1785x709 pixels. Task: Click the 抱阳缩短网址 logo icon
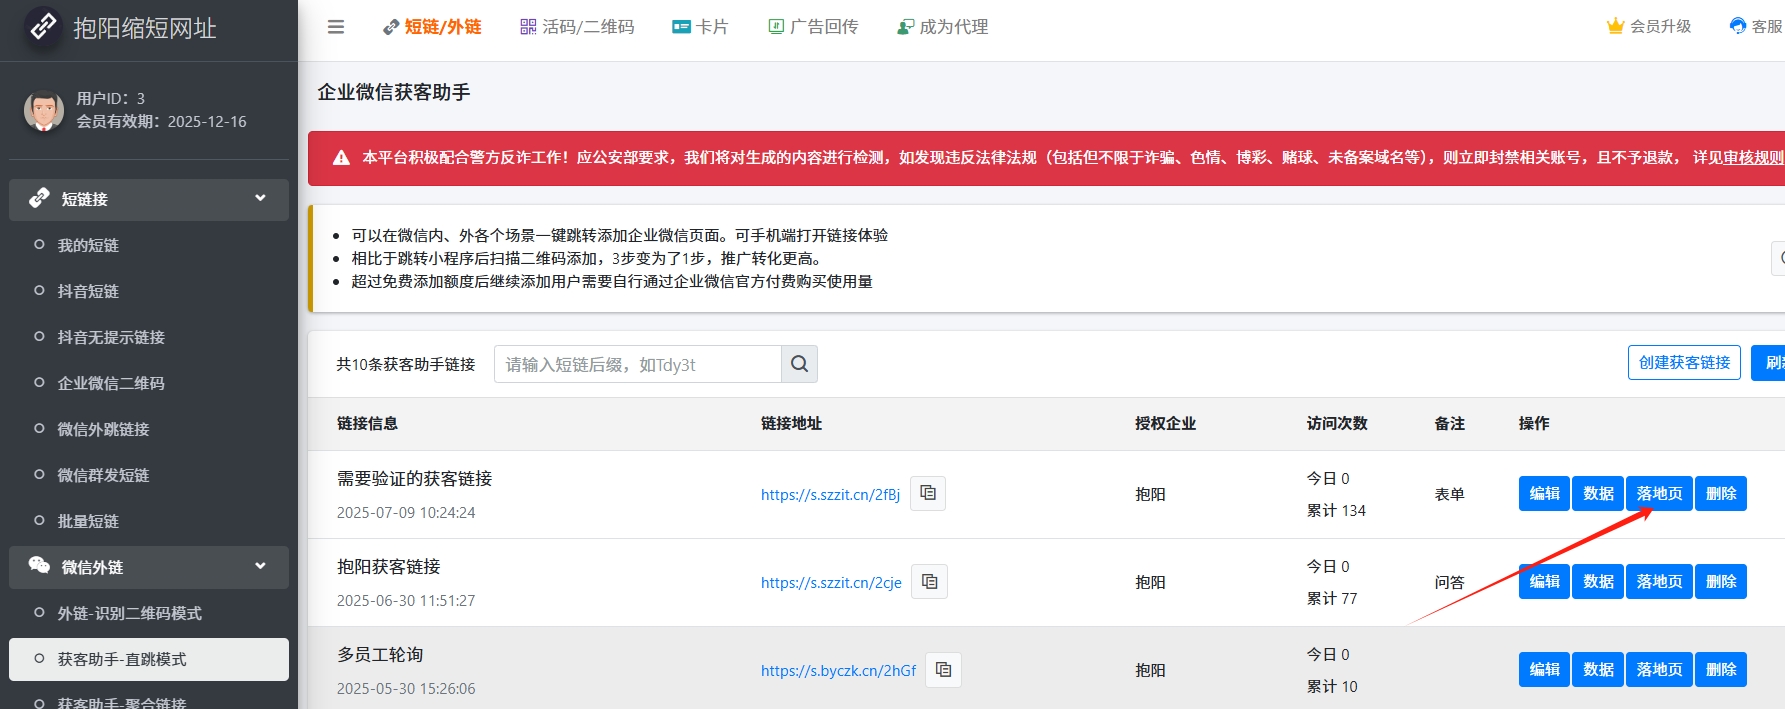coord(43,27)
